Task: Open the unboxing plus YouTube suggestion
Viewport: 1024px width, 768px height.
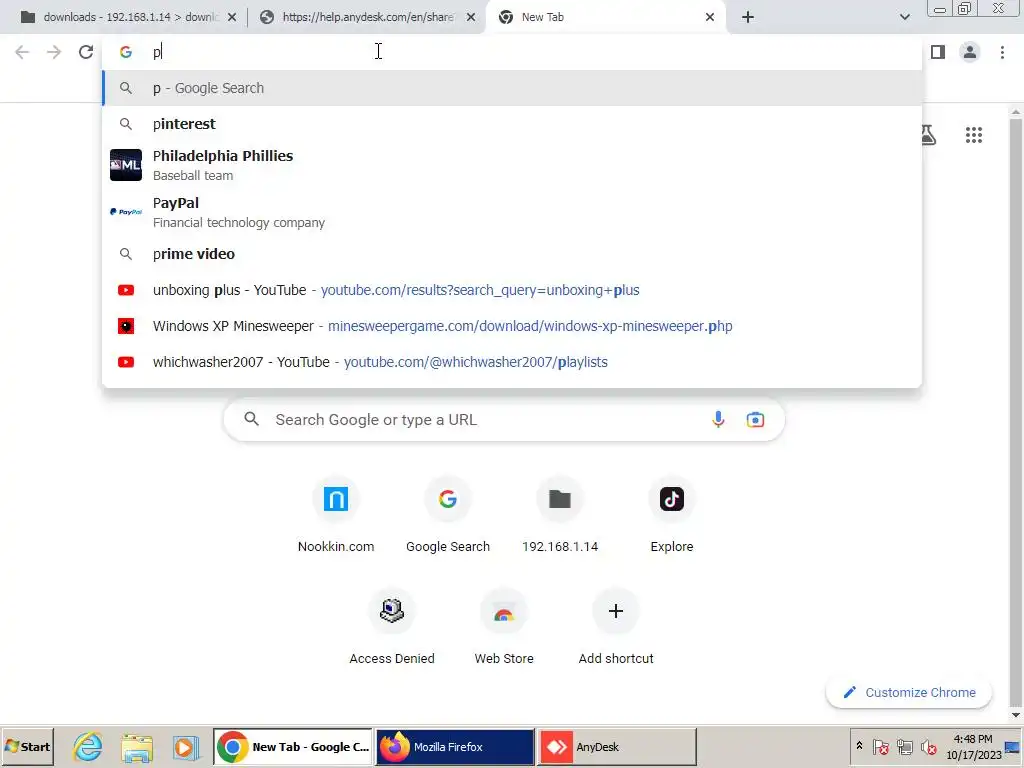Action: 512,290
